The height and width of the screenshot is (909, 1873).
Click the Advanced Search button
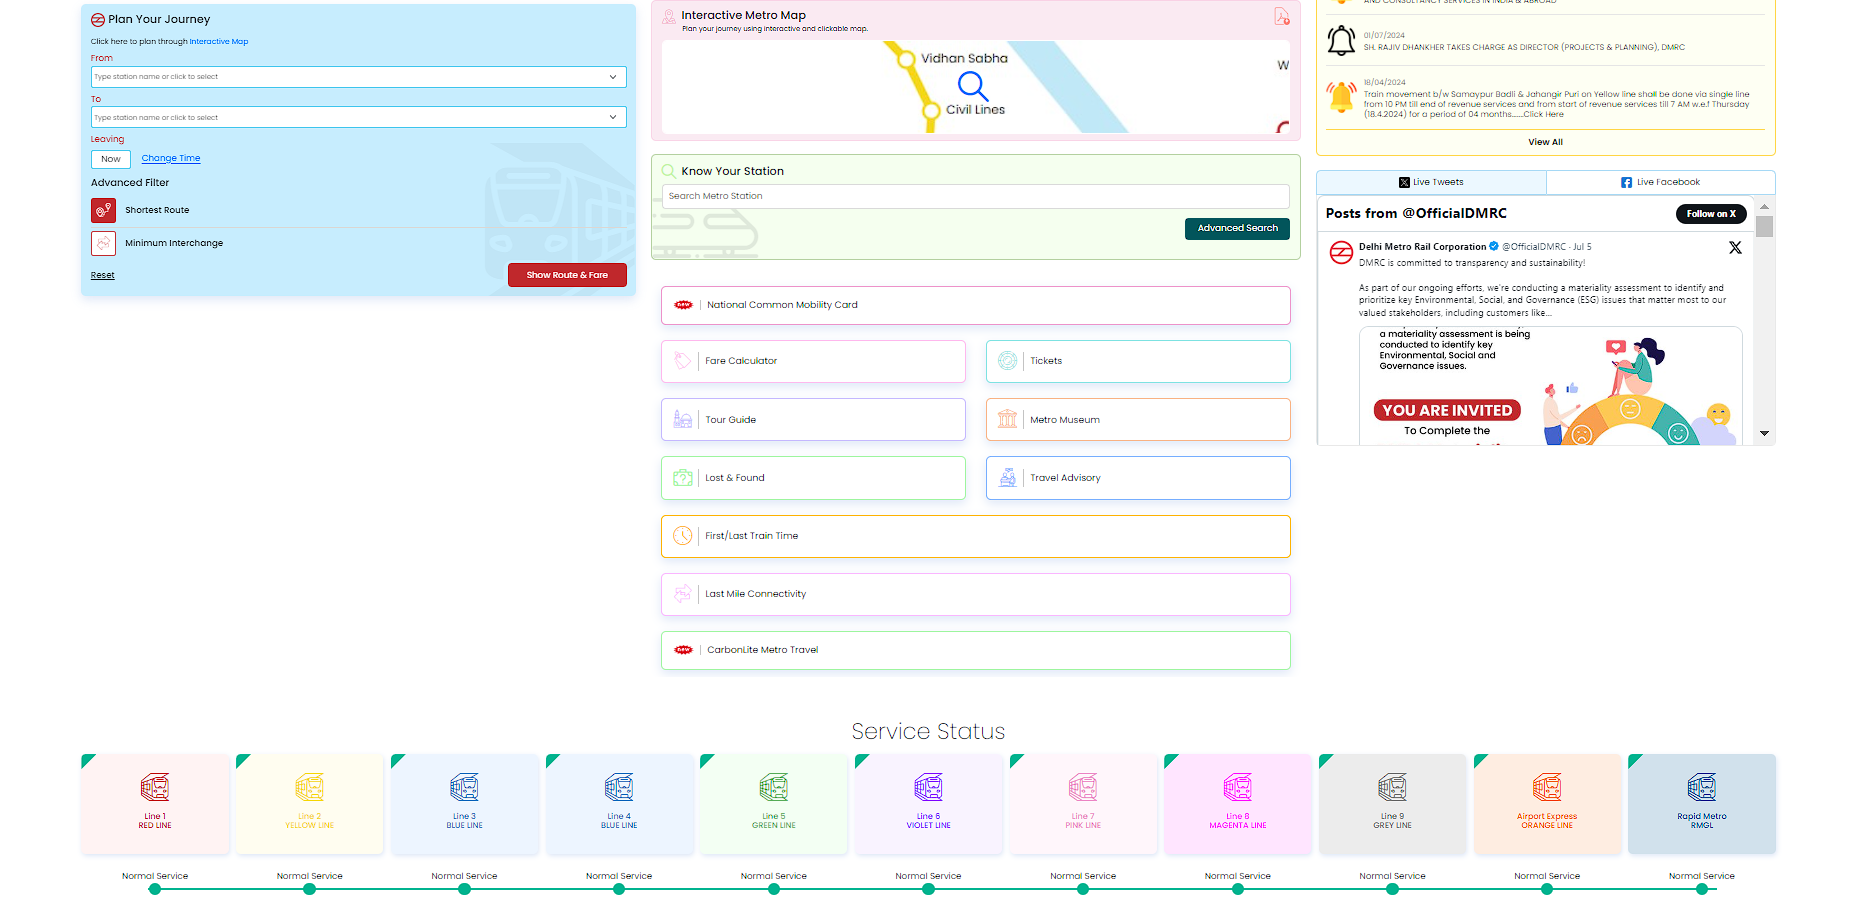pyautogui.click(x=1237, y=228)
